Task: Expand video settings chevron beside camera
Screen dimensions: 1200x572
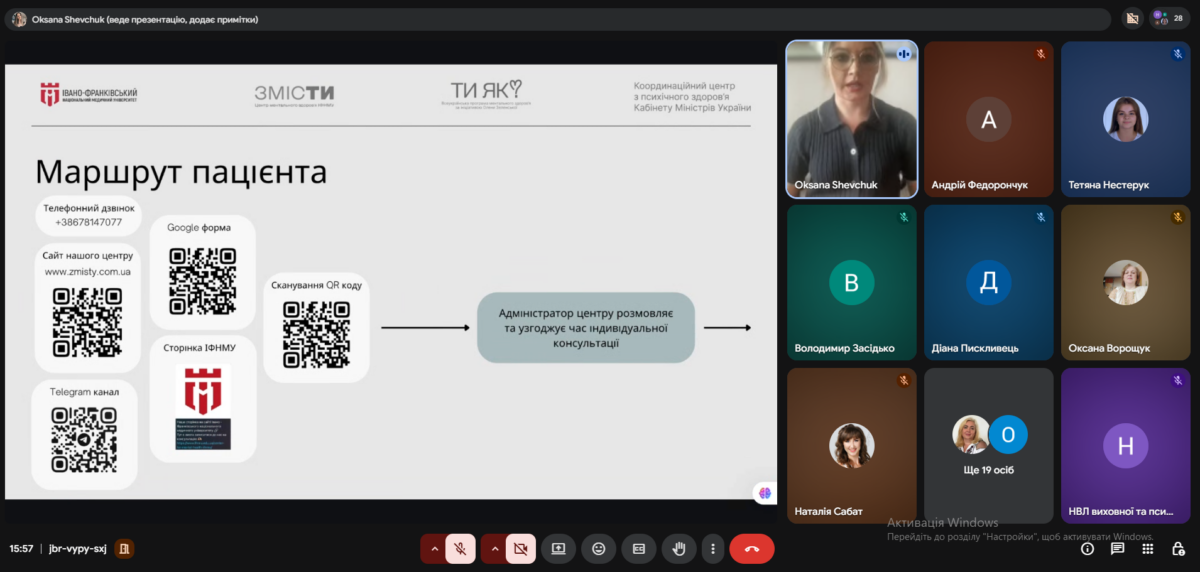Action: coord(493,549)
